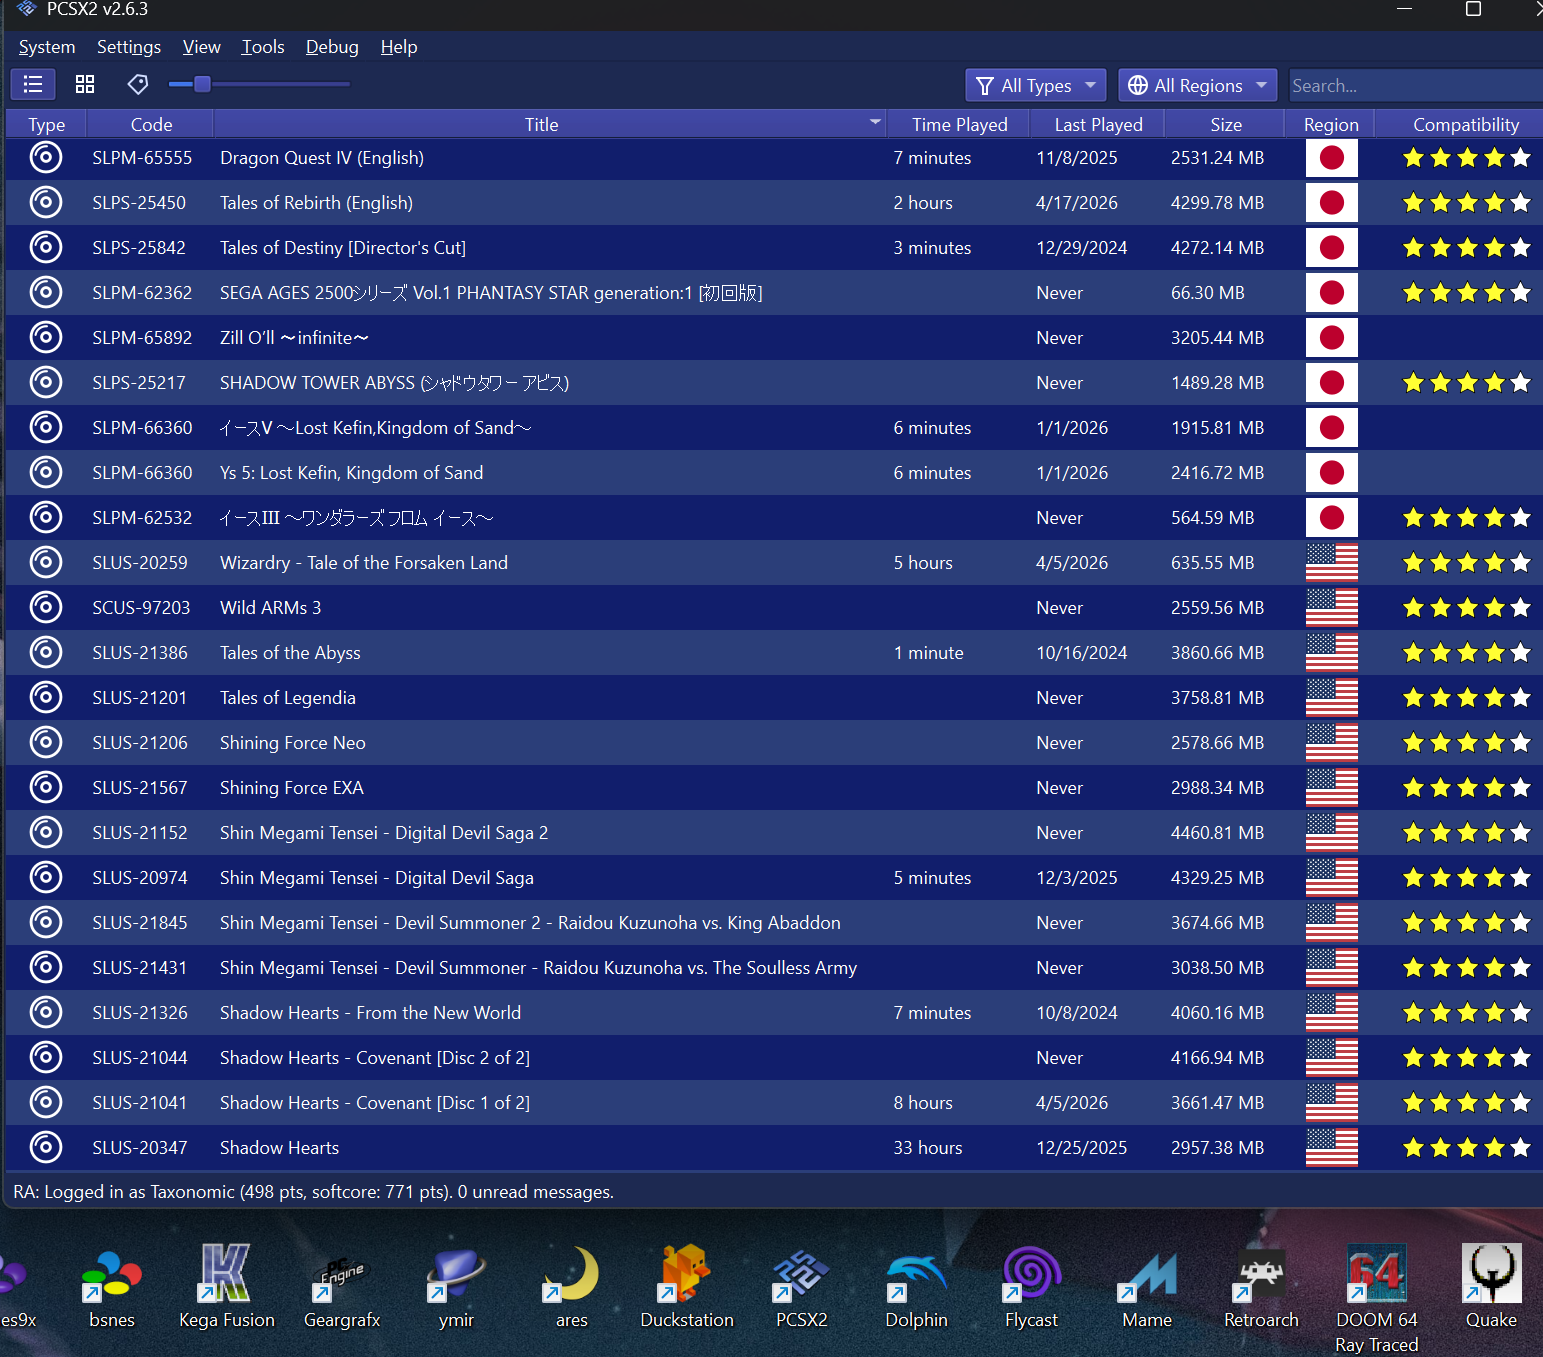Select Raidou Kuzunoha vs. King Abaddon title

click(530, 923)
